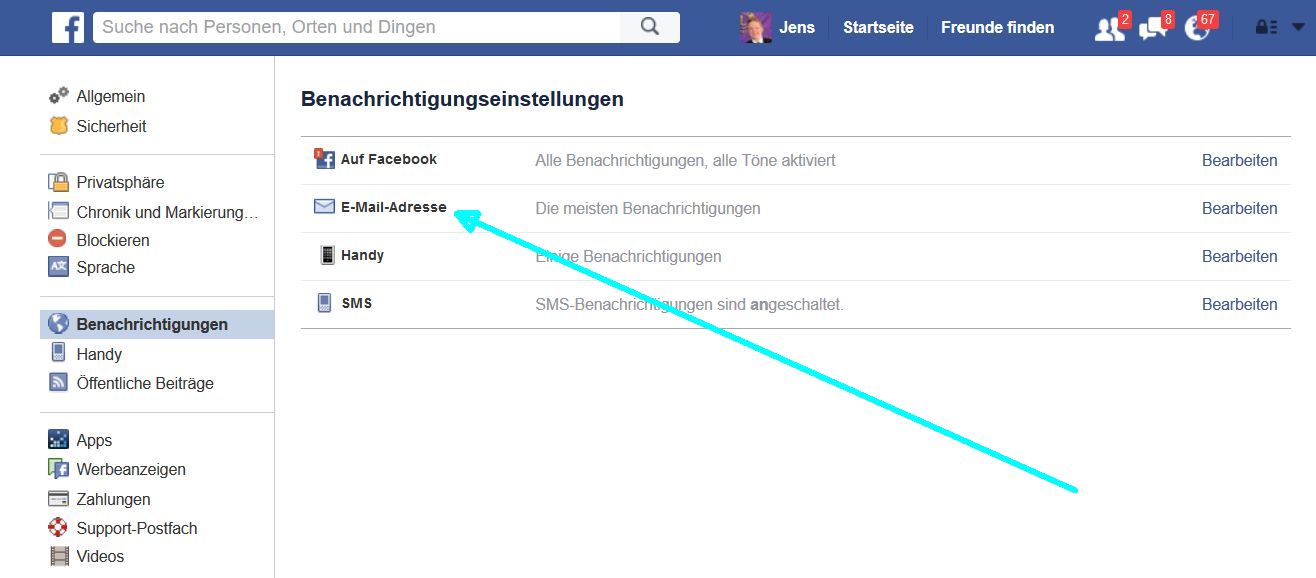Click the Support-Postfach lifebuoy icon
The image size is (1316, 578).
[58, 528]
